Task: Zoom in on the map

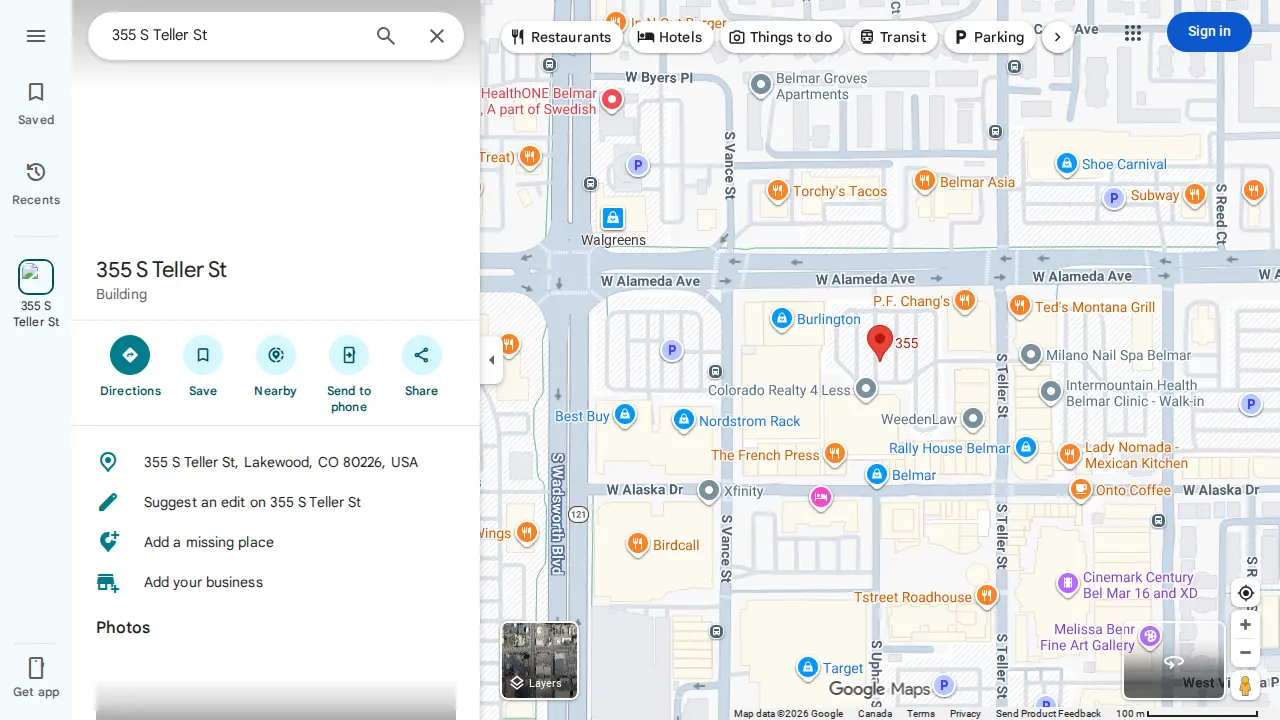Action: click(1245, 625)
